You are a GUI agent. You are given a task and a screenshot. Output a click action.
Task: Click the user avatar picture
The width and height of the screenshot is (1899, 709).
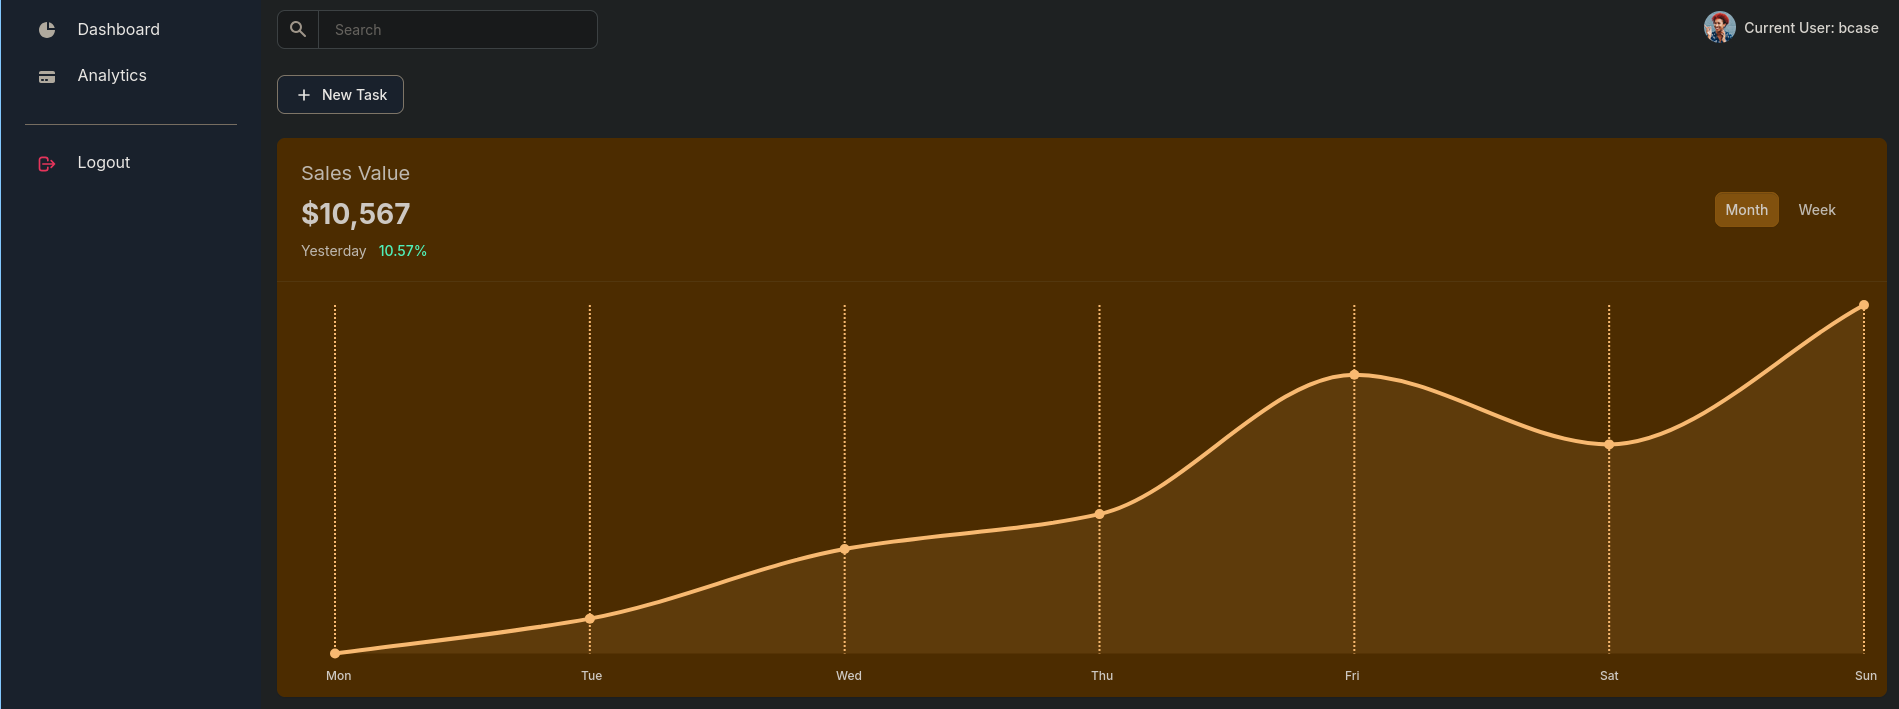tap(1719, 28)
